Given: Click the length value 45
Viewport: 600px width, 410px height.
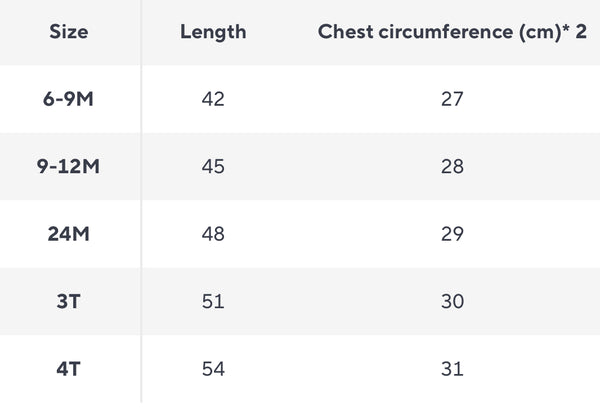Looking at the screenshot, I should tap(213, 167).
